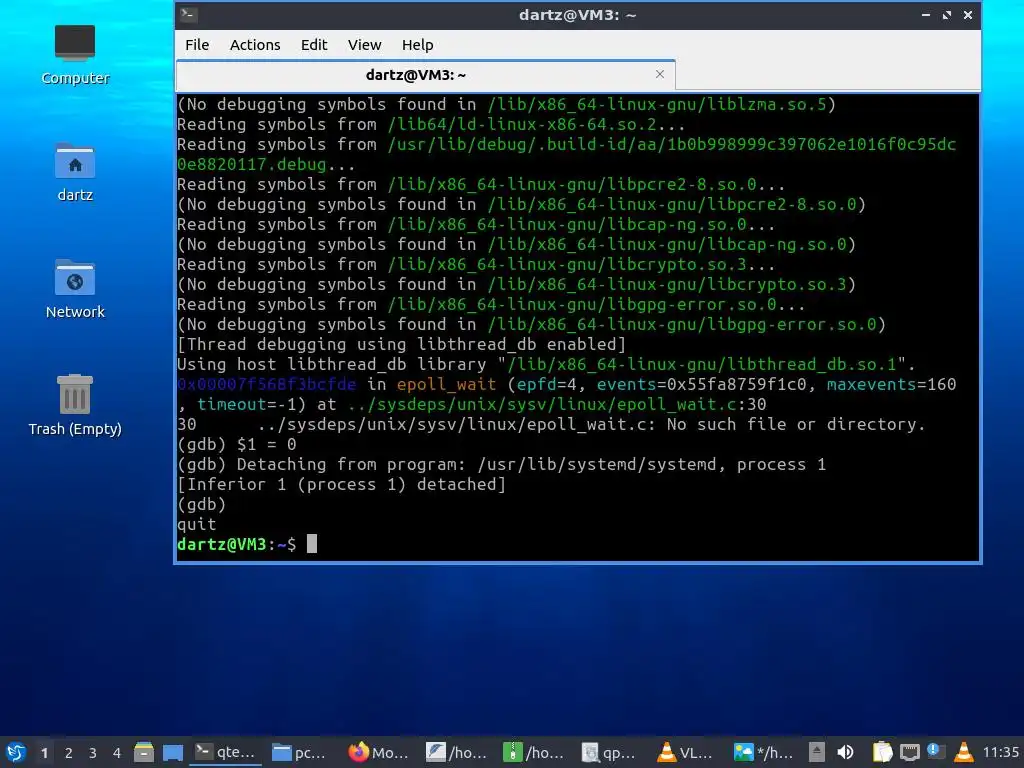
Task: Click the 0e8820117.debug filename text
Action: tap(251, 165)
